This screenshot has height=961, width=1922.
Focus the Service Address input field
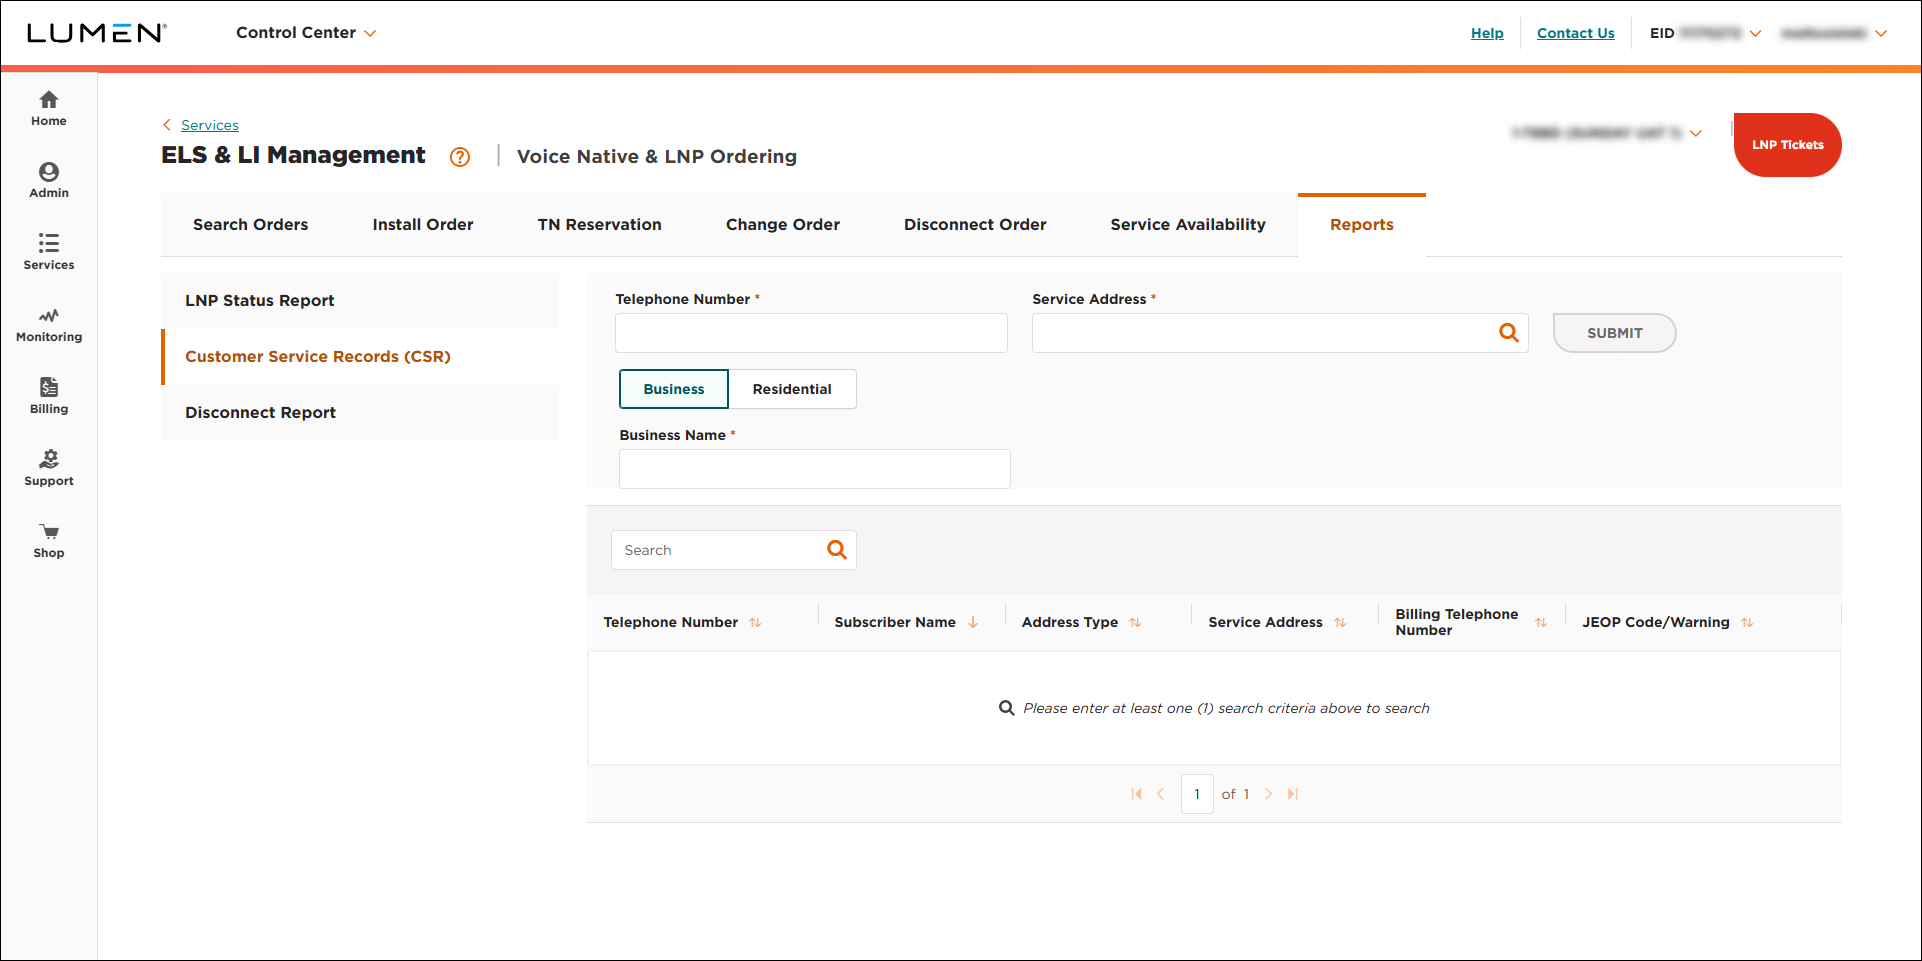click(1280, 333)
